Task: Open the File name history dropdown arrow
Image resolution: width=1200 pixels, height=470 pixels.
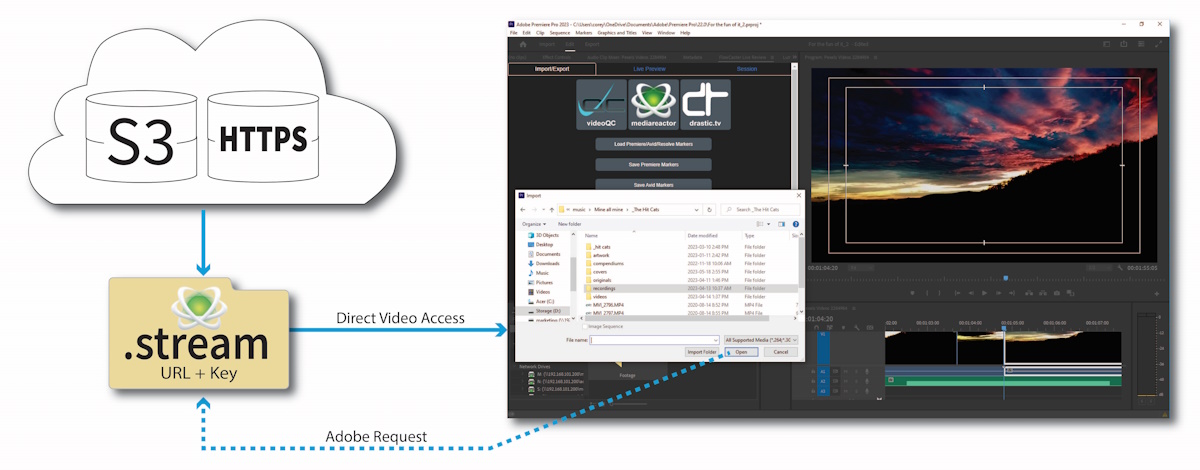Action: click(716, 340)
